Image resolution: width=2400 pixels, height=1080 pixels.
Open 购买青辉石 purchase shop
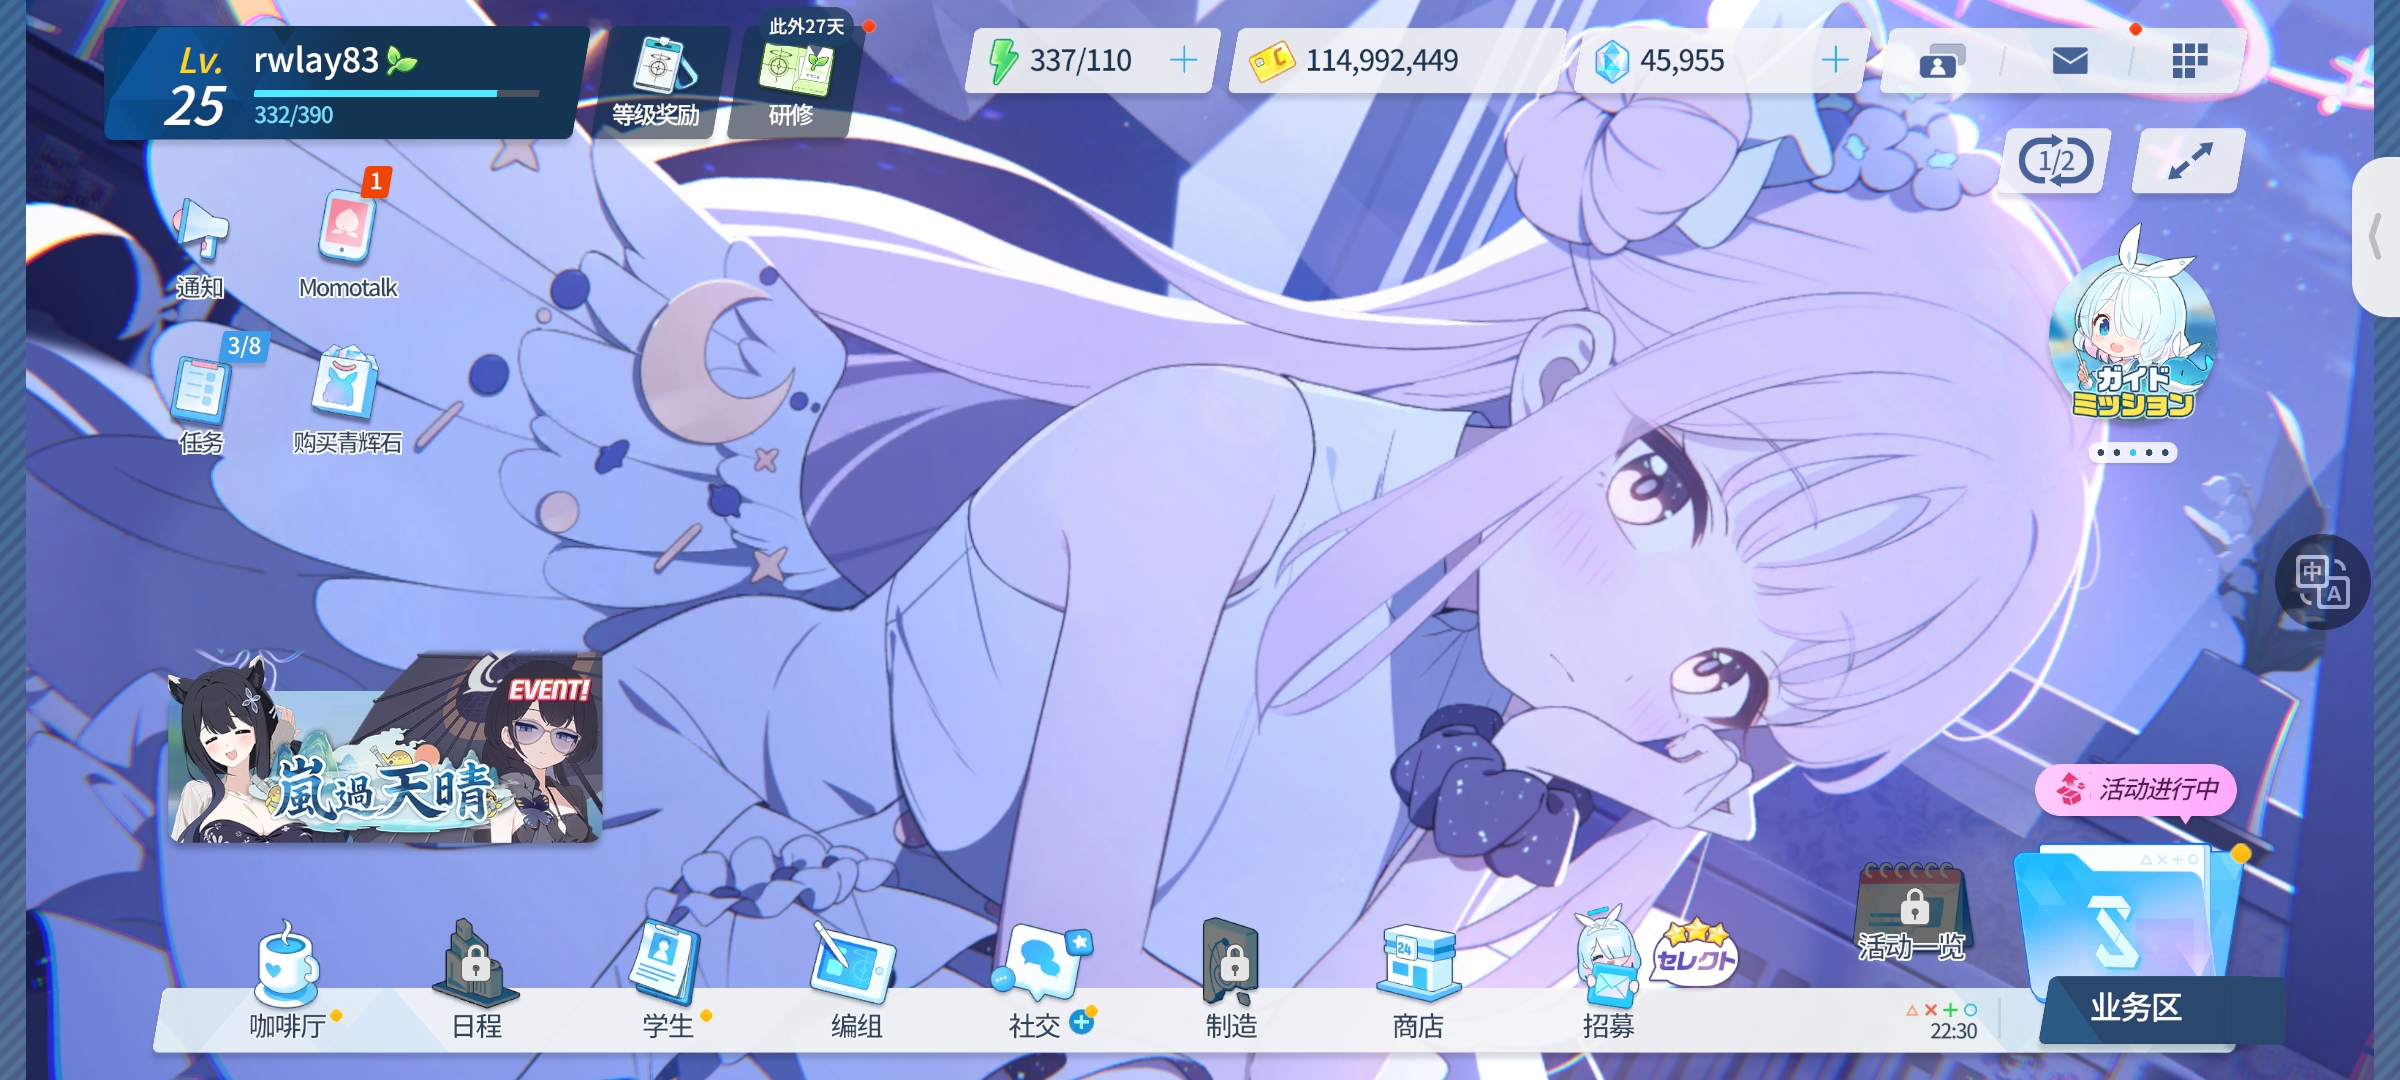[347, 400]
